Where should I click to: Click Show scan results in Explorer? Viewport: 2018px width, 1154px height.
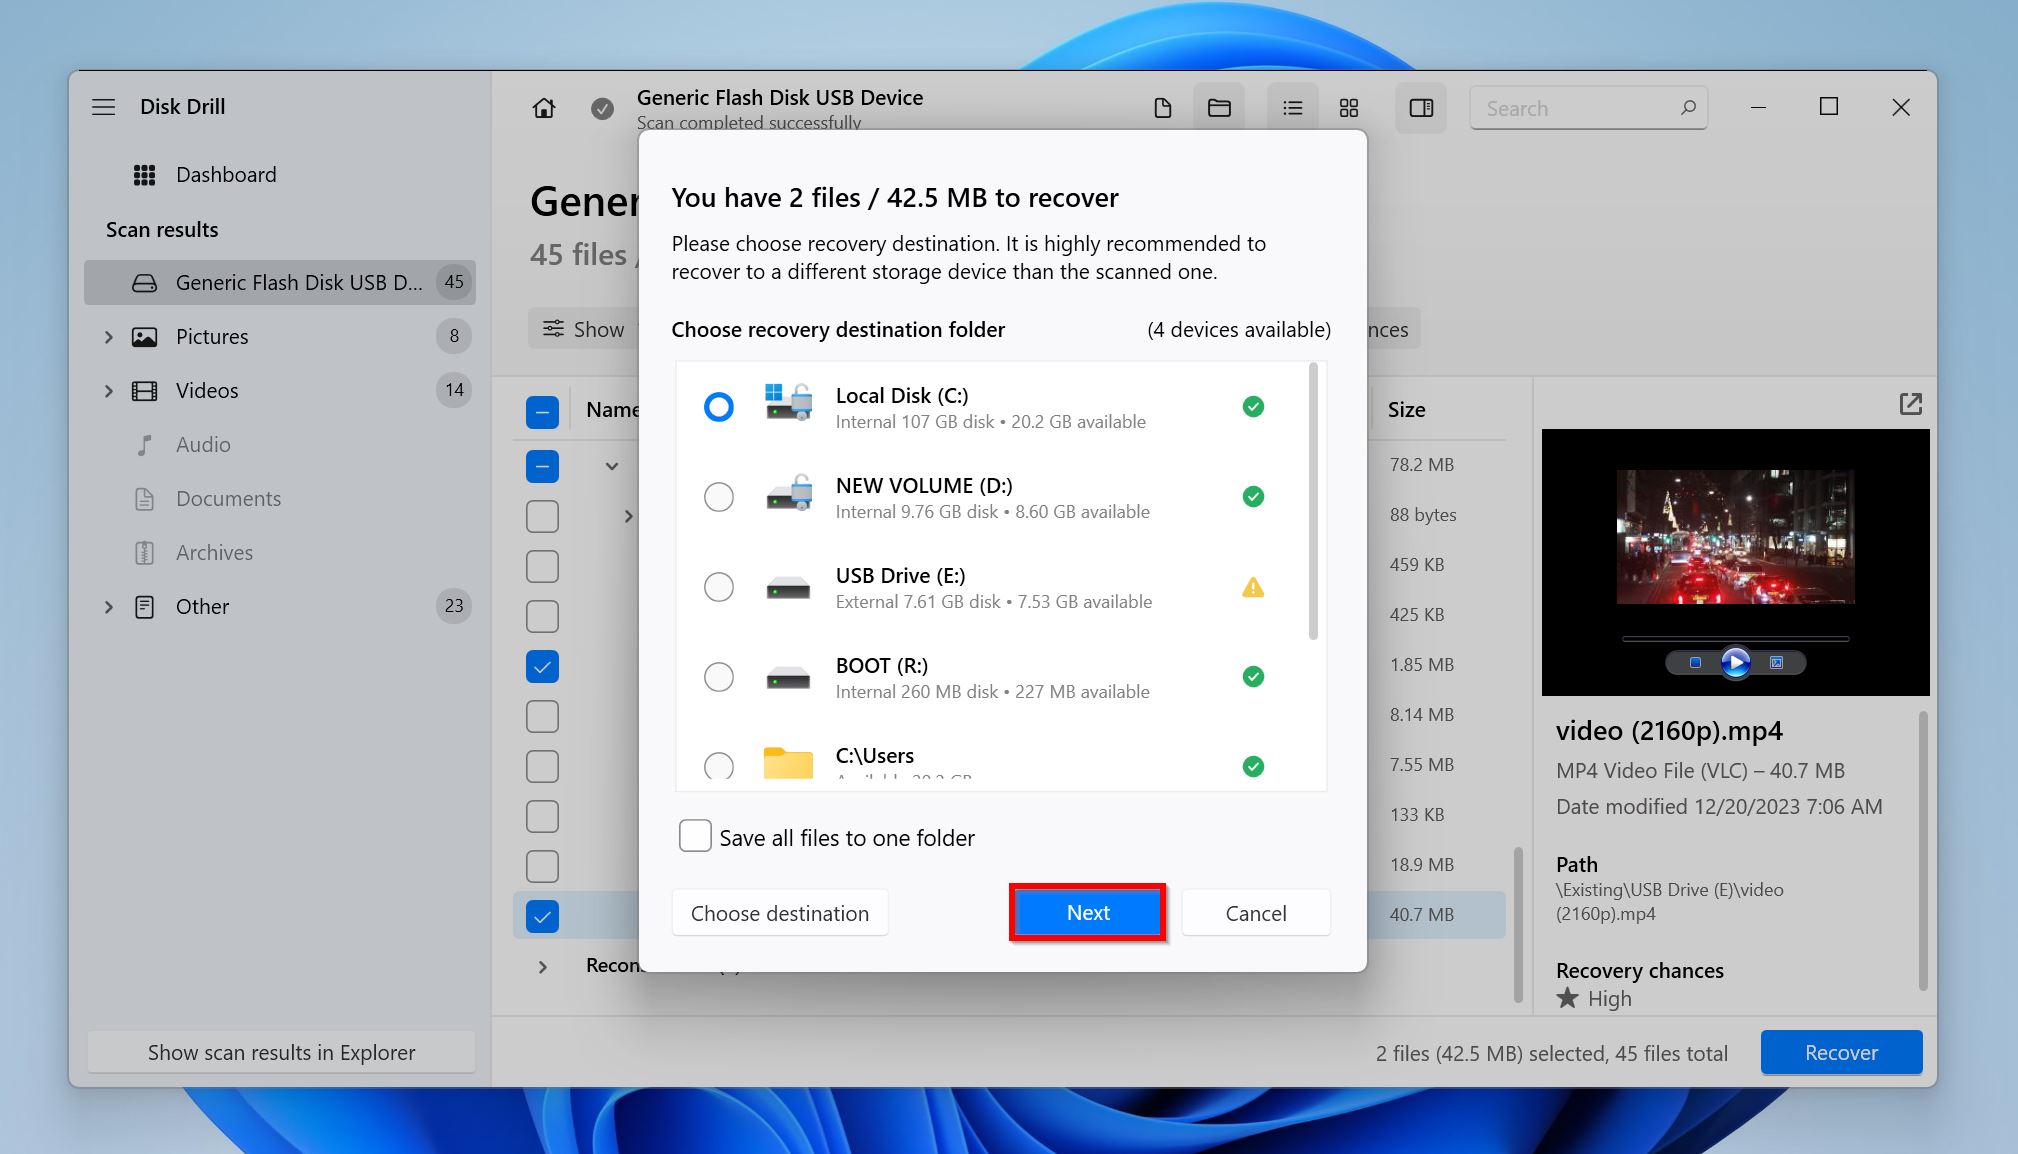point(281,1053)
